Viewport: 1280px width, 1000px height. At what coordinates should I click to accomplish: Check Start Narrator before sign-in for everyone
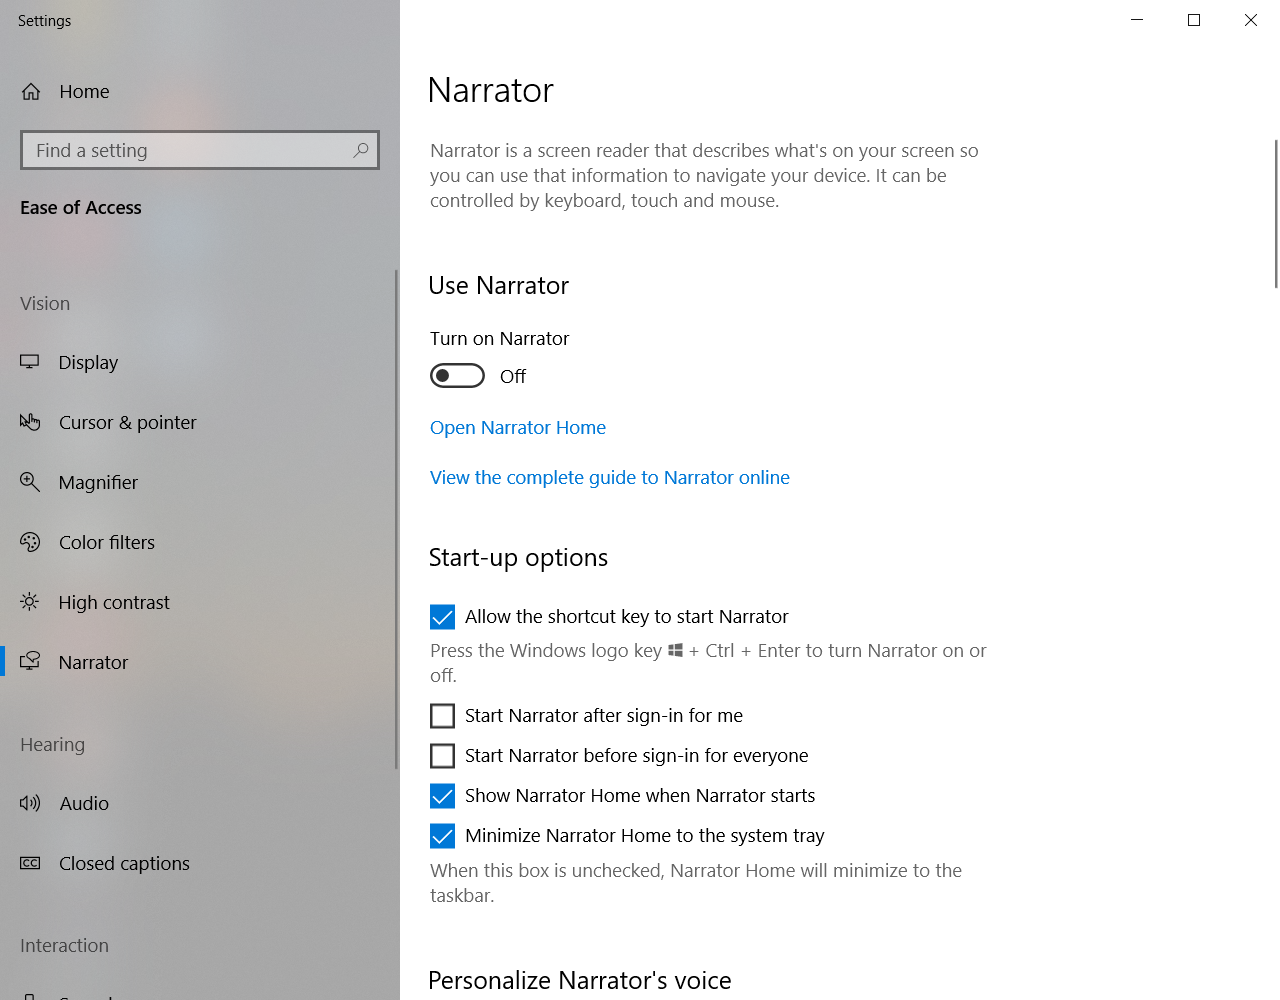pyautogui.click(x=442, y=756)
